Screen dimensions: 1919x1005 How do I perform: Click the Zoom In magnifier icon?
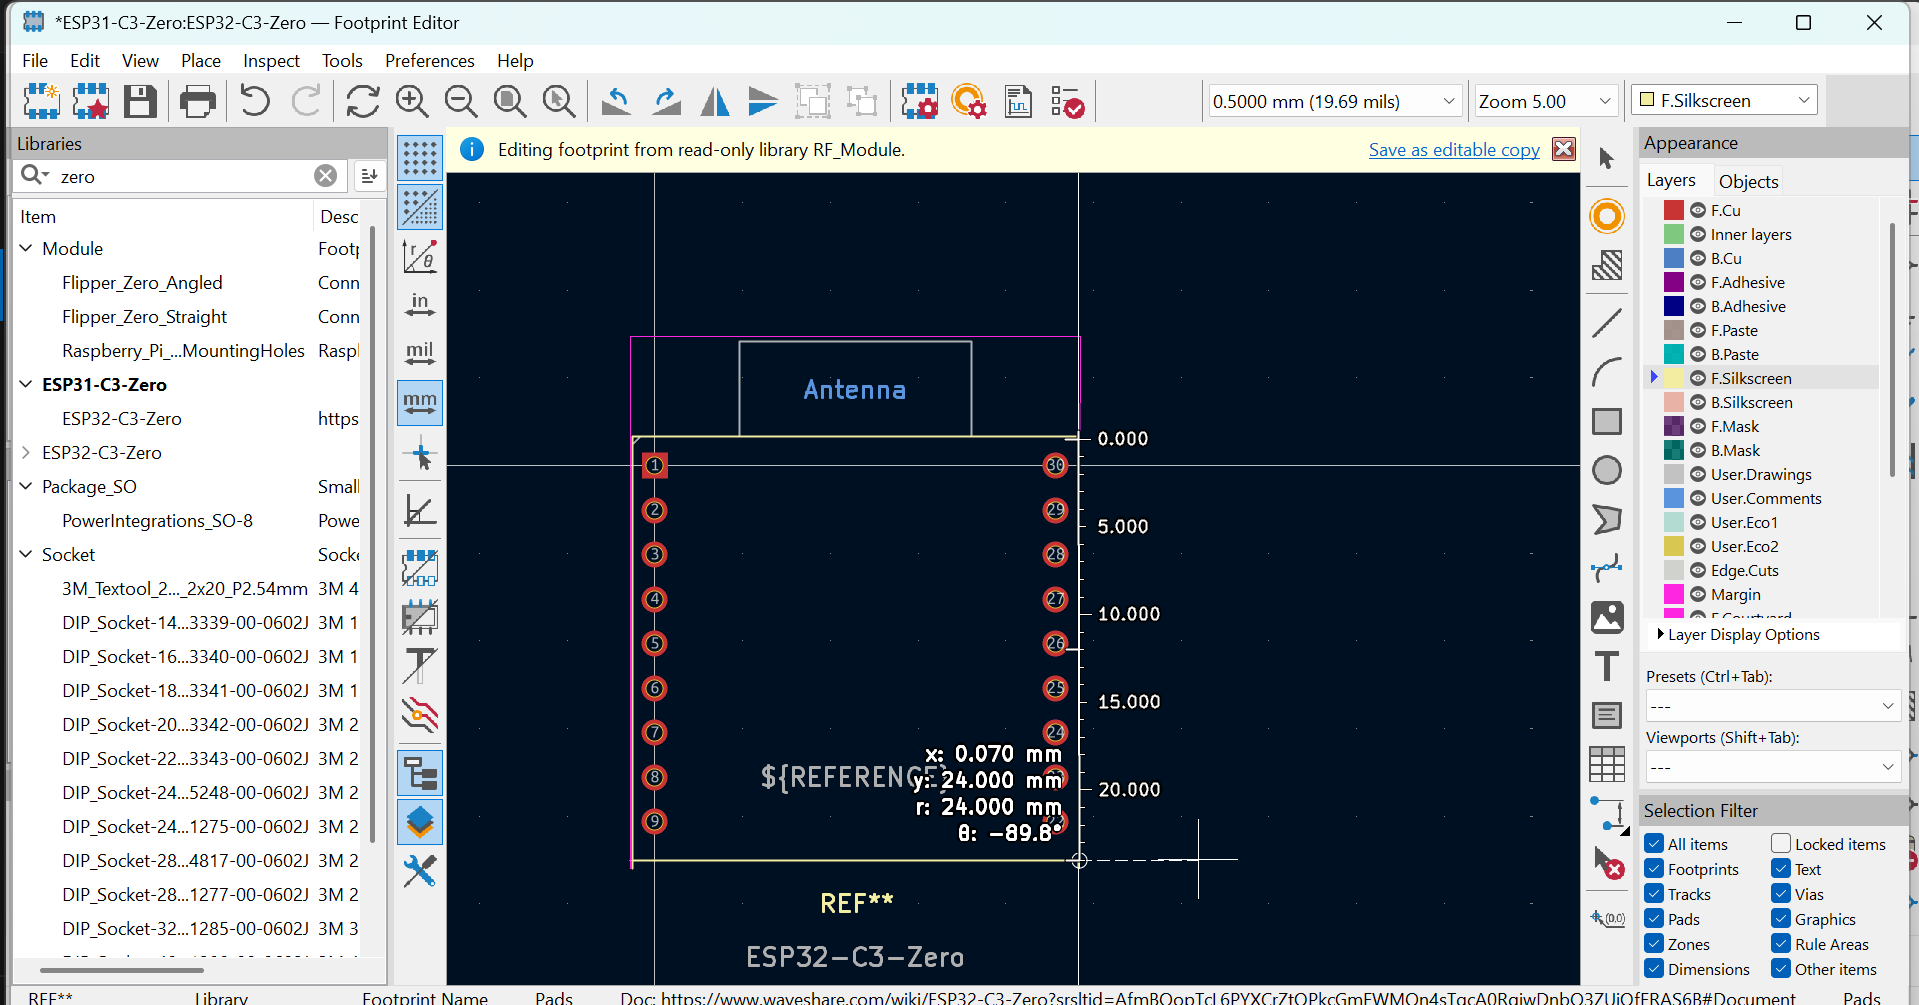[412, 102]
